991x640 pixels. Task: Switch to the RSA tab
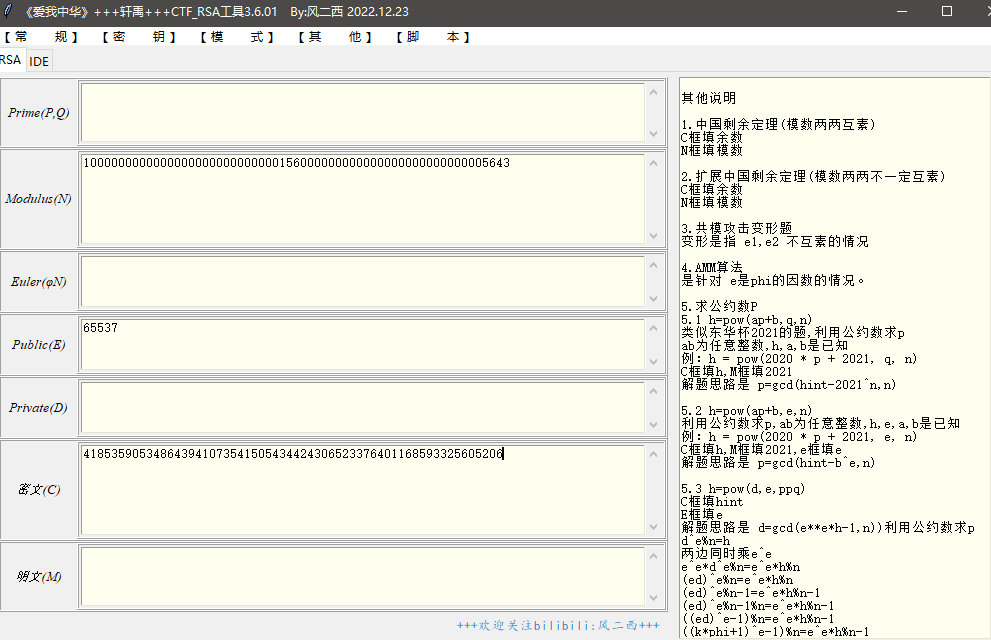[11, 60]
